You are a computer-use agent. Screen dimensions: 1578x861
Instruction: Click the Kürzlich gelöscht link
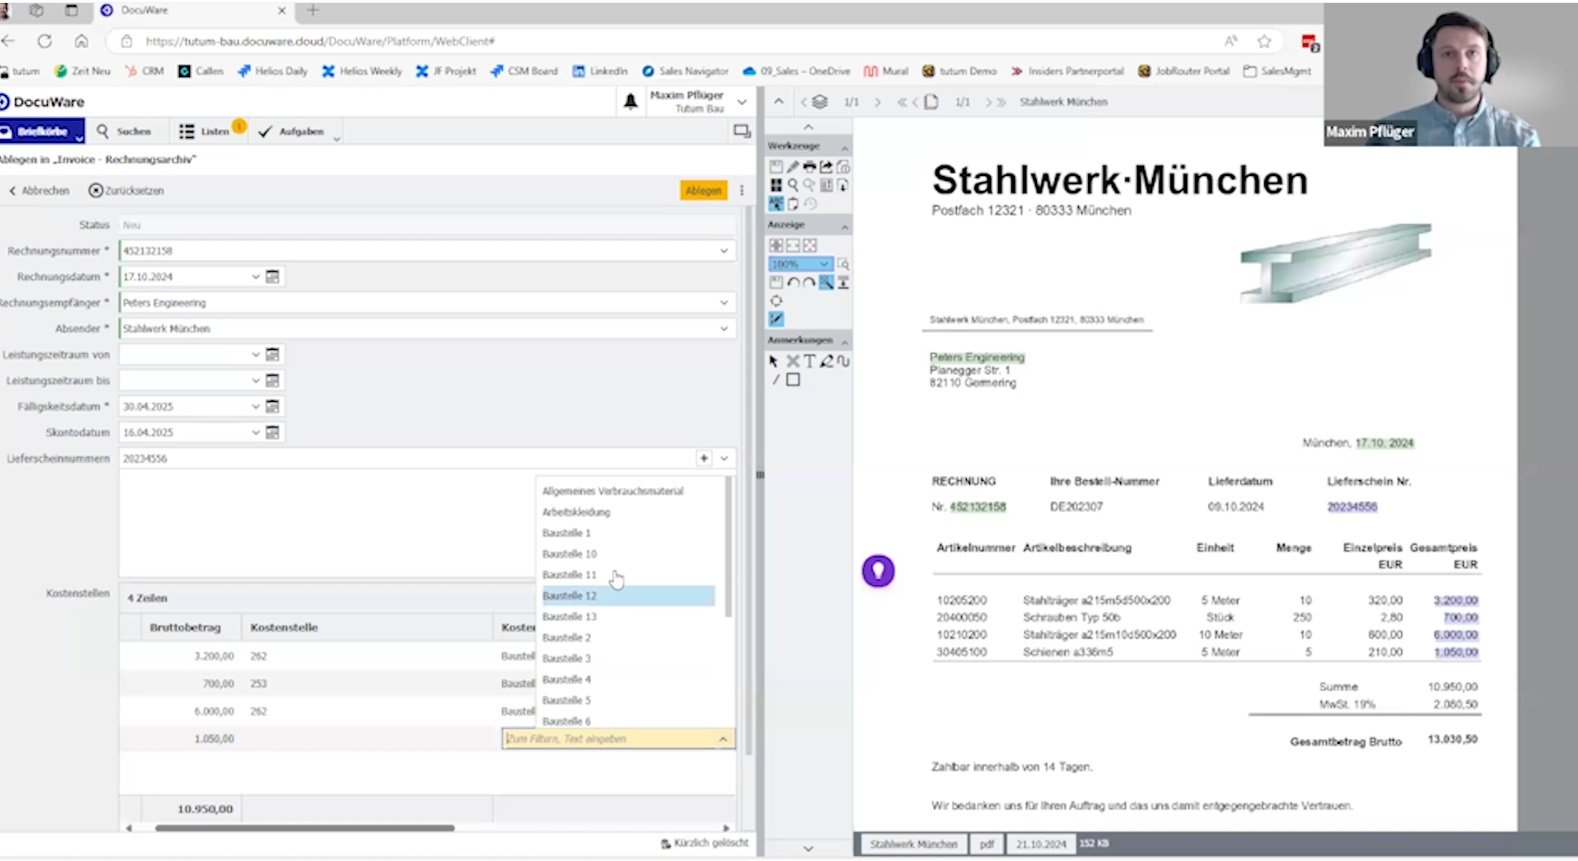(705, 843)
